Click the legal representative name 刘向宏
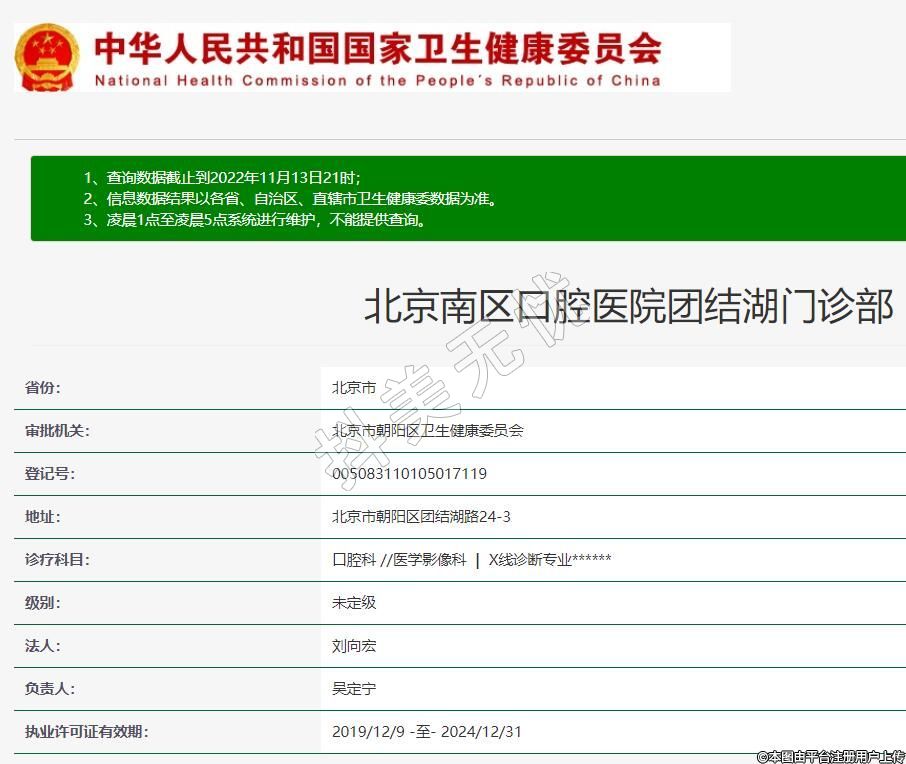 354,646
